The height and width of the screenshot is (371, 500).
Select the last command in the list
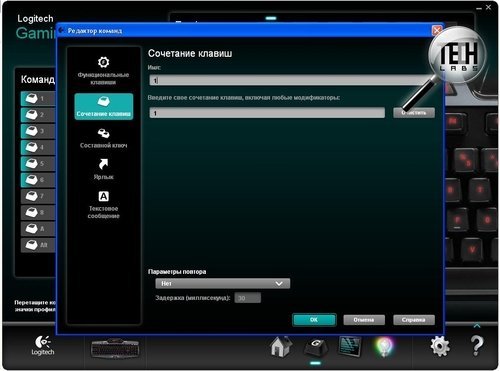38,245
